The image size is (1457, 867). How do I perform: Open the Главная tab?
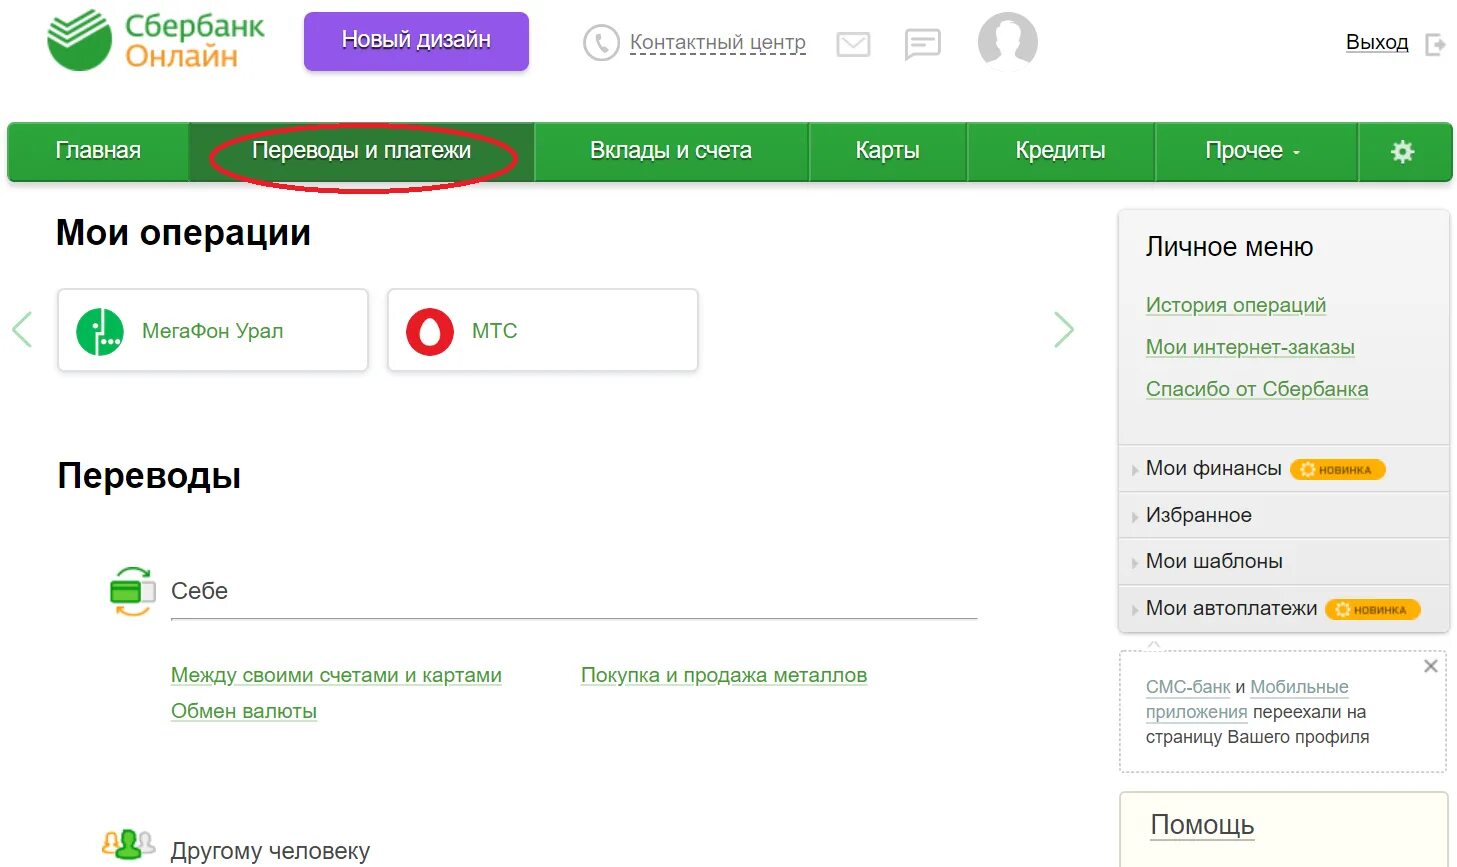(x=98, y=151)
